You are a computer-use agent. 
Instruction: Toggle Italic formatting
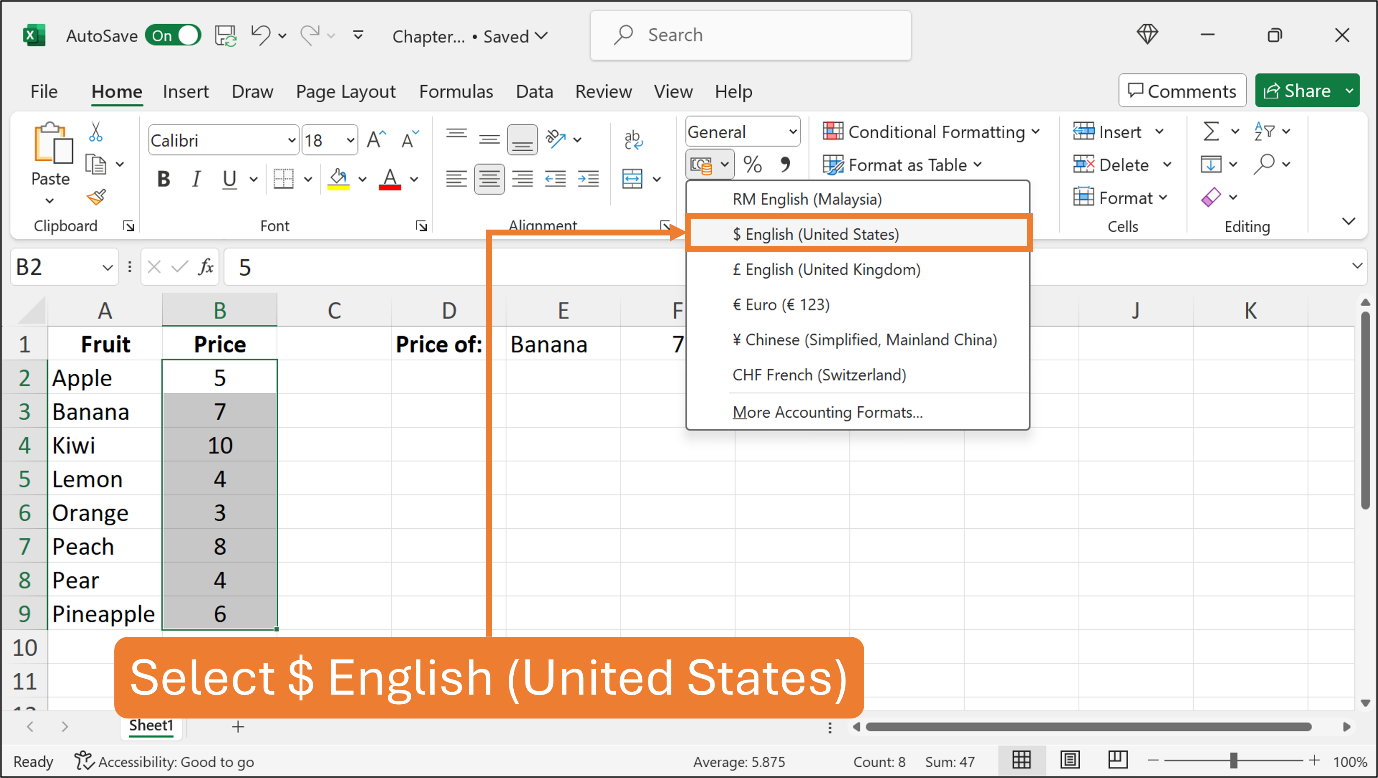[197, 180]
